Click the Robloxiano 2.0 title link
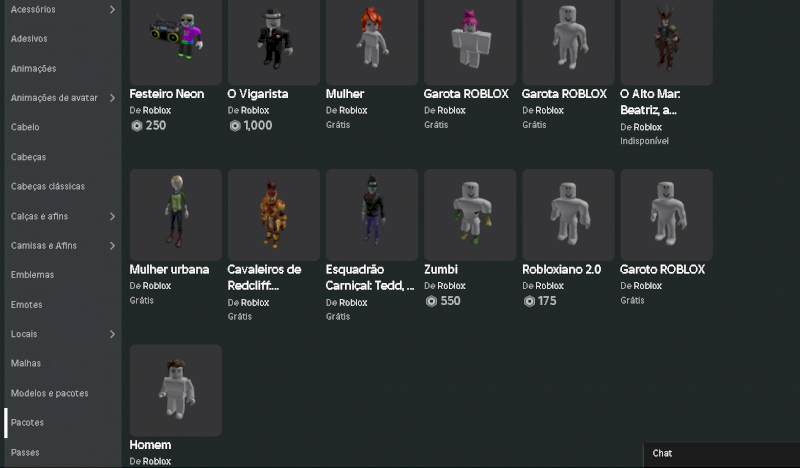 562,269
